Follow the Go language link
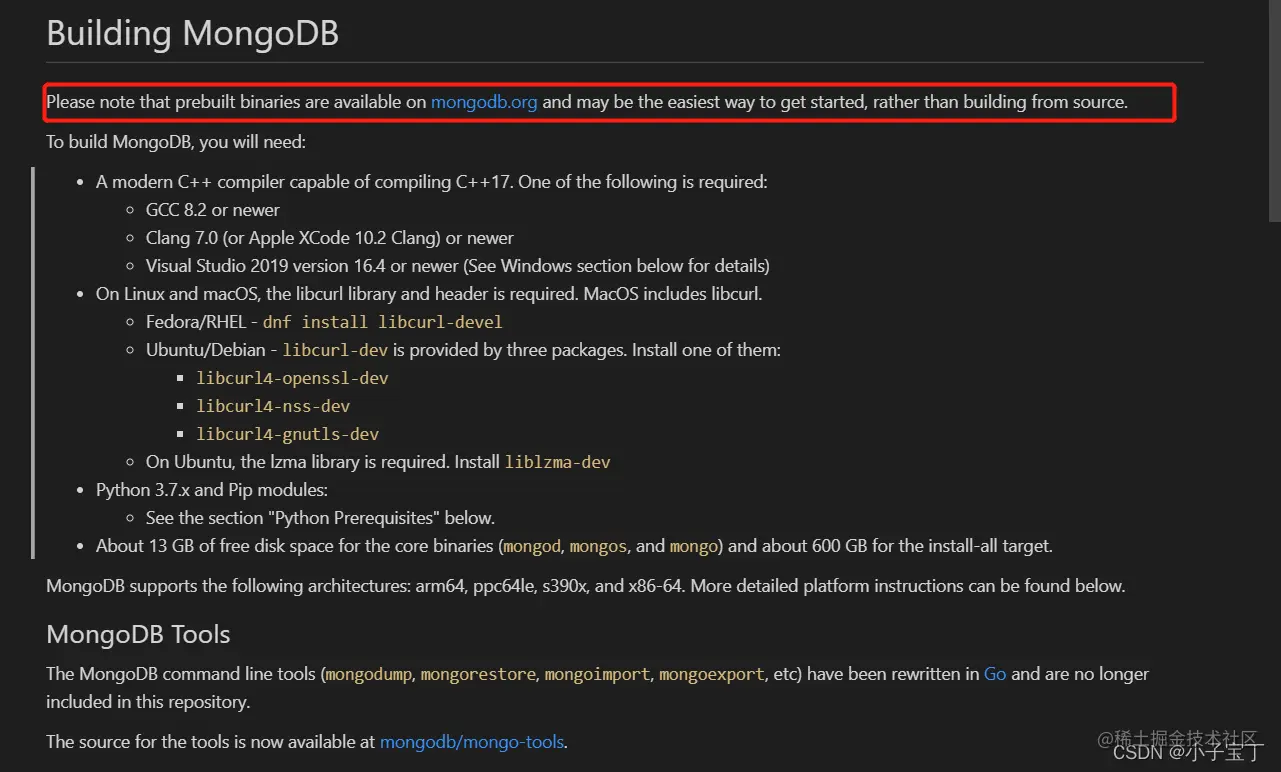Screen dimensions: 1281x772 (x=995, y=674)
